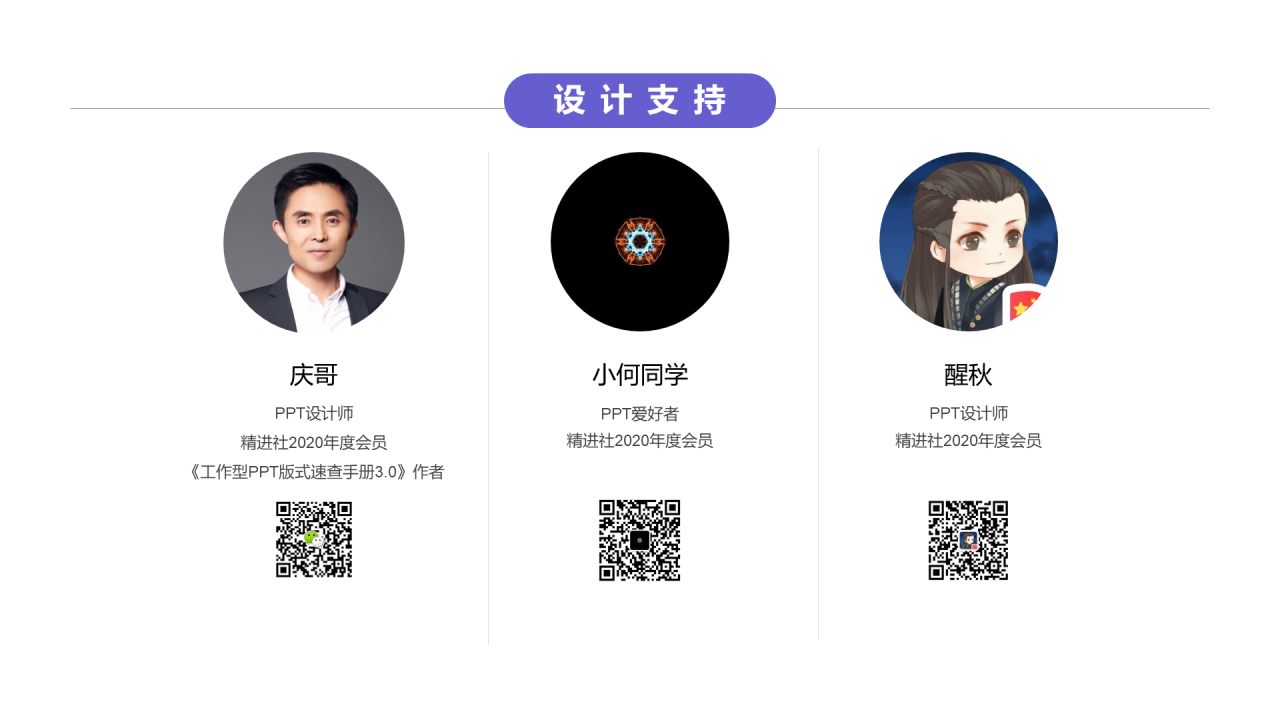Click the green WeChat logo inside 庆哥's QR code

(313, 538)
